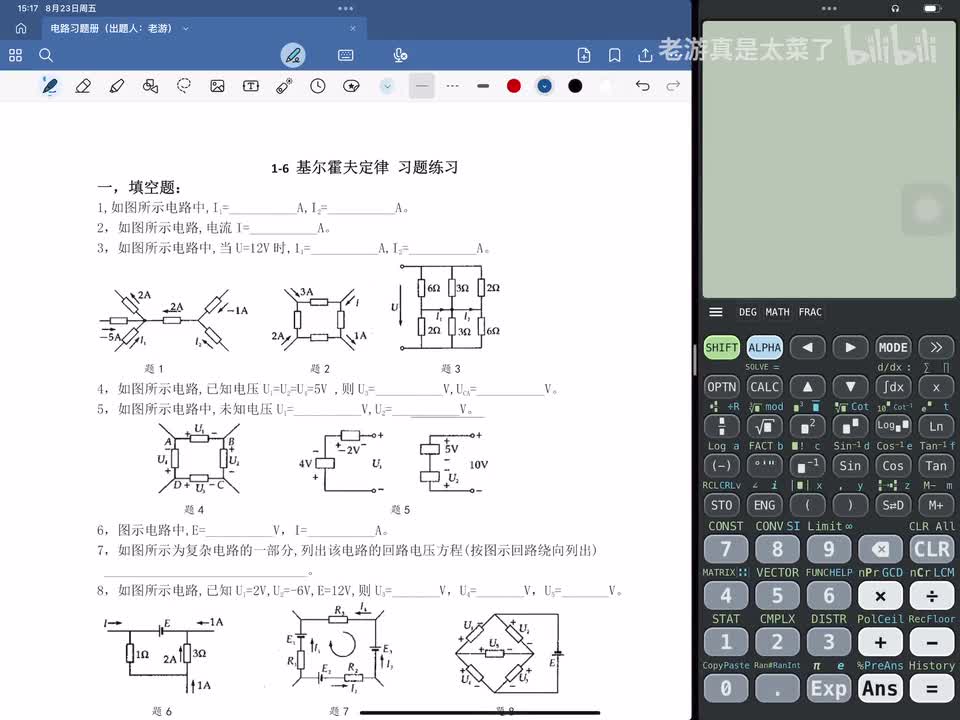Tap the Ans key

click(880, 689)
